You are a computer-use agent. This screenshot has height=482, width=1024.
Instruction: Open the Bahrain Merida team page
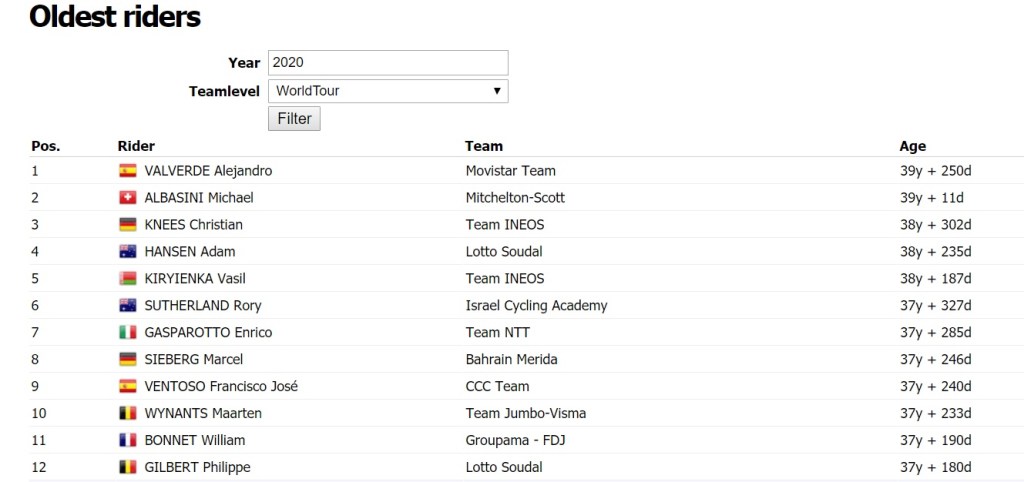[511, 360]
